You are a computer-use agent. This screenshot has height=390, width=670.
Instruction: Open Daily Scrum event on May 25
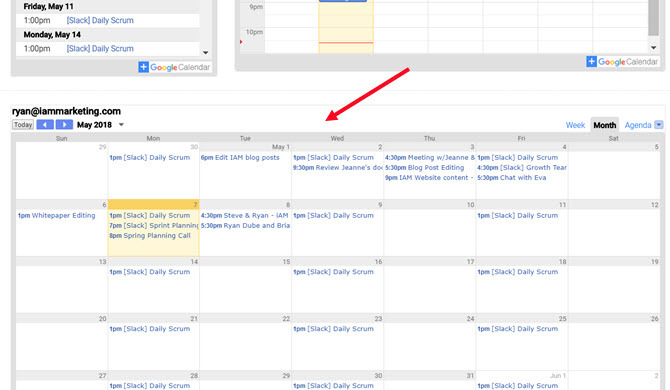click(x=517, y=329)
